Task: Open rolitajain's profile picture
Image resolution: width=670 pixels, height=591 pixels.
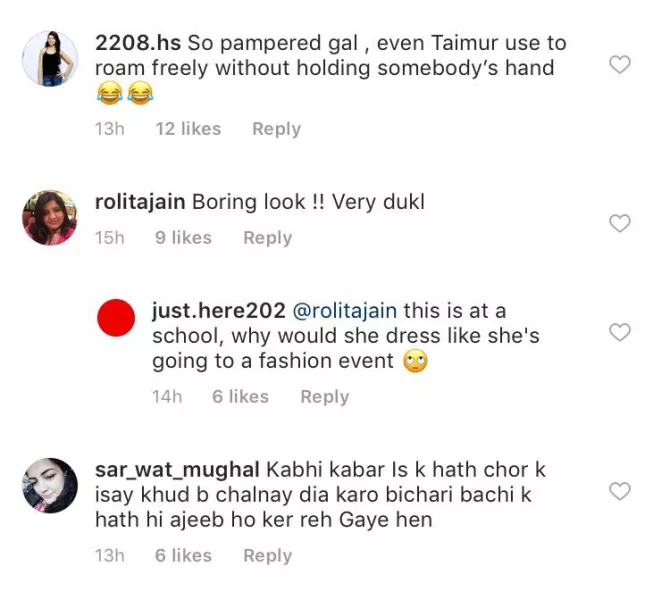Action: click(x=50, y=215)
